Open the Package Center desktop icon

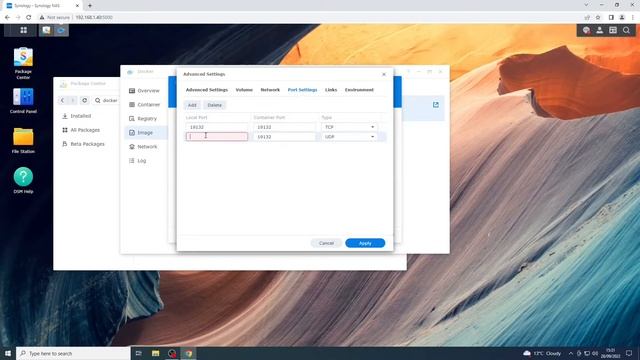[23, 63]
